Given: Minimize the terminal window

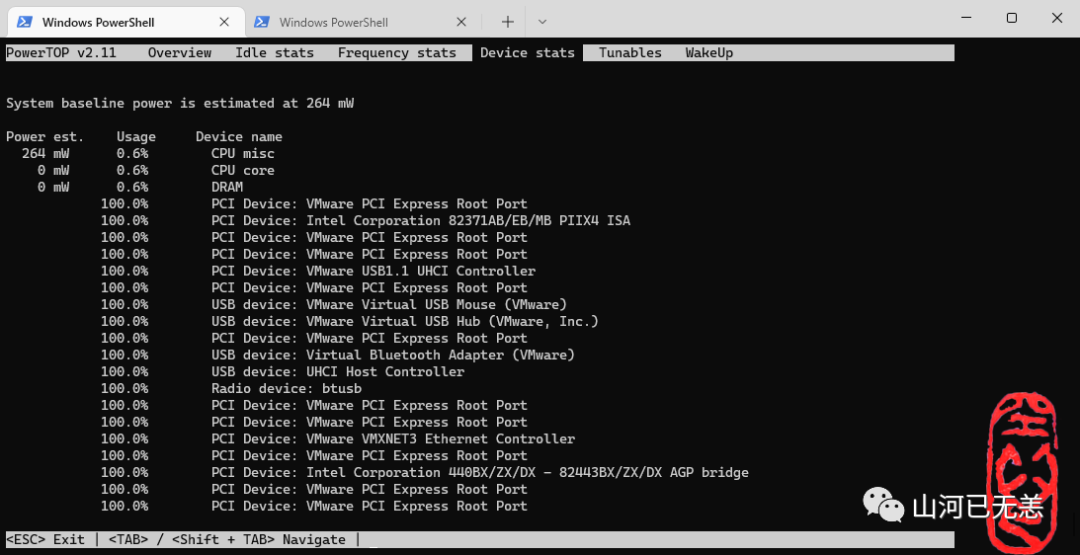Looking at the screenshot, I should (965, 19).
